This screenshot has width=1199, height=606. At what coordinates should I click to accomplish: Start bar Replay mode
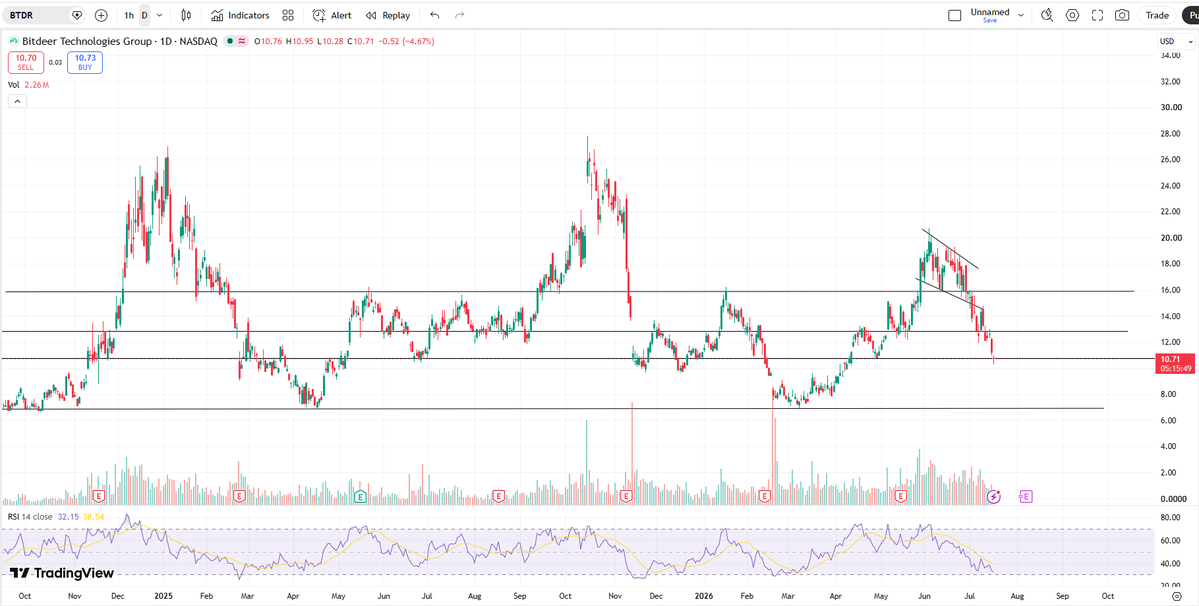(x=387, y=15)
